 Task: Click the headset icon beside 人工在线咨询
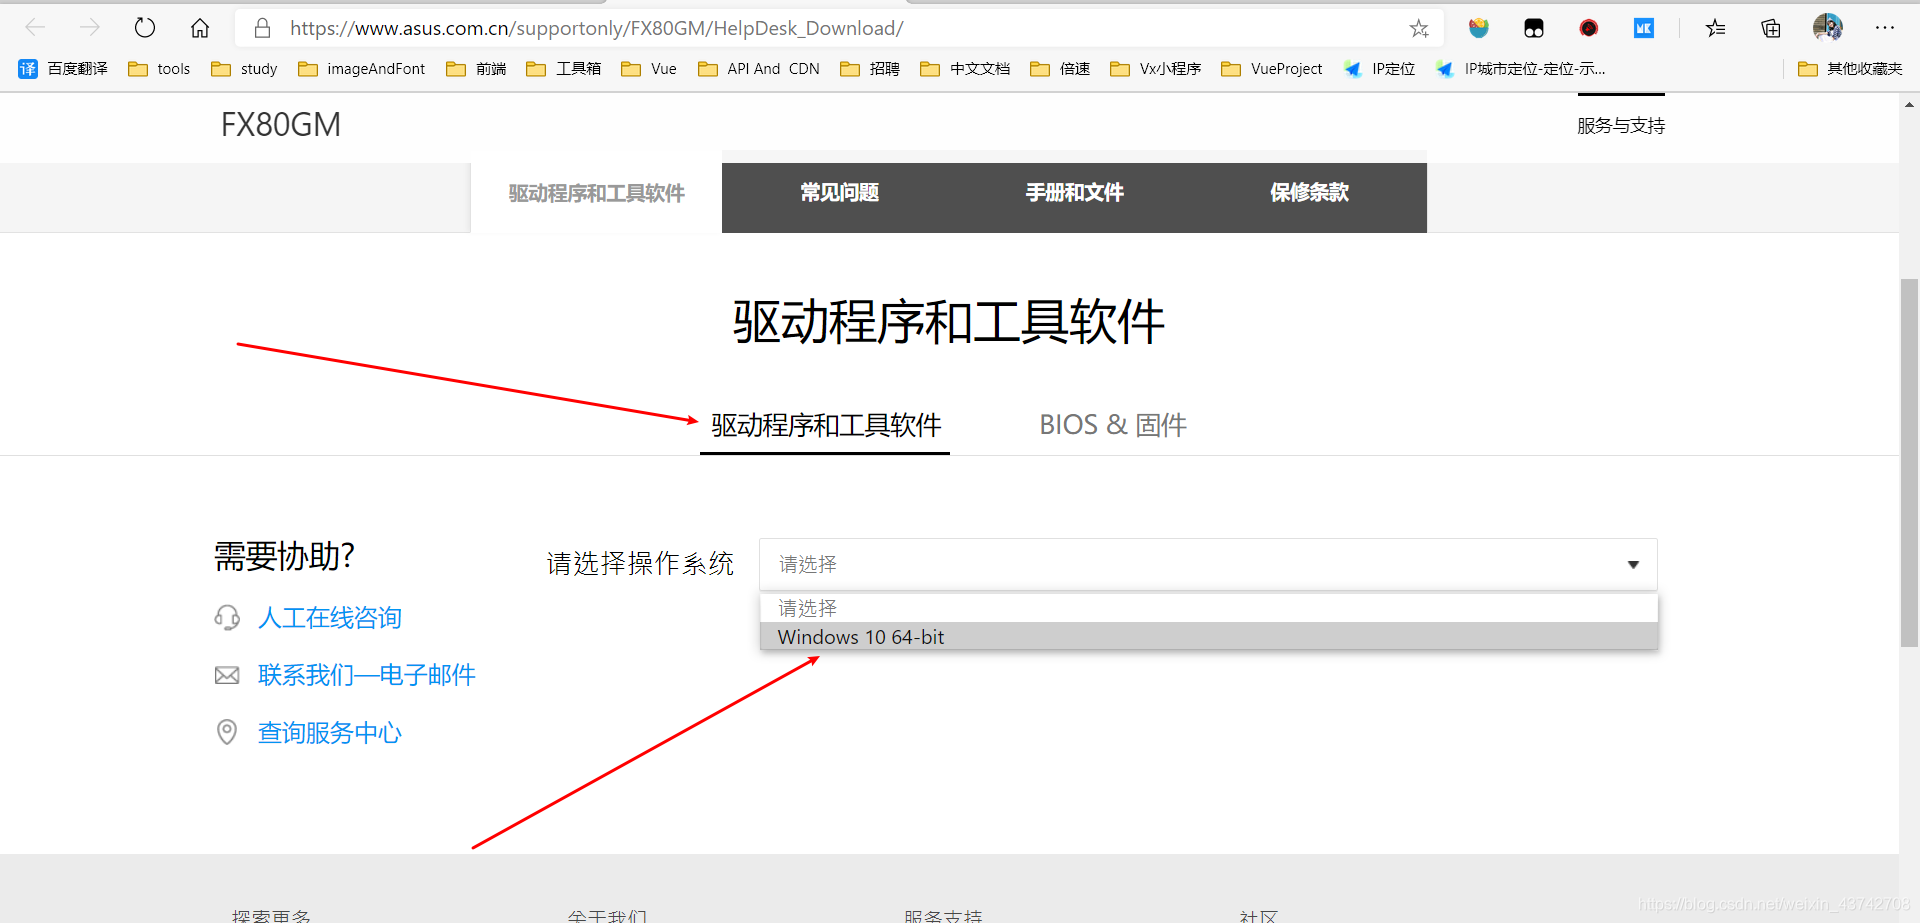point(227,618)
